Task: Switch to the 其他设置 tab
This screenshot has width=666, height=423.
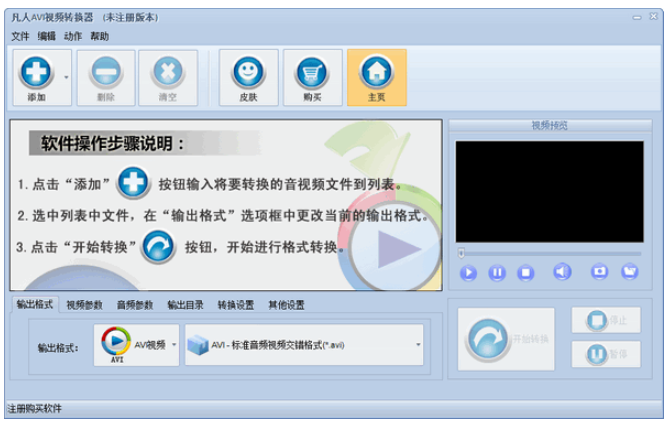Action: coord(286,305)
